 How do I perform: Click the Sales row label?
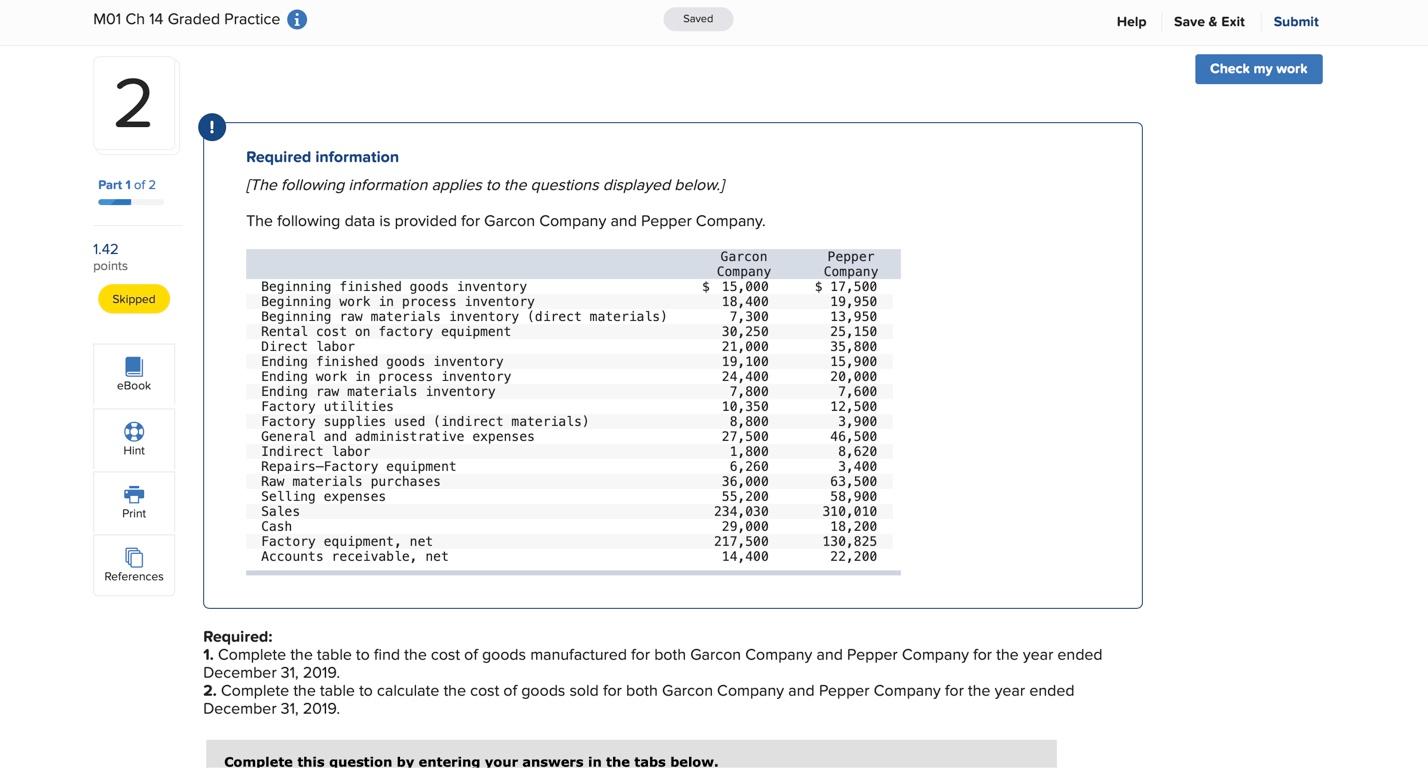pos(280,512)
